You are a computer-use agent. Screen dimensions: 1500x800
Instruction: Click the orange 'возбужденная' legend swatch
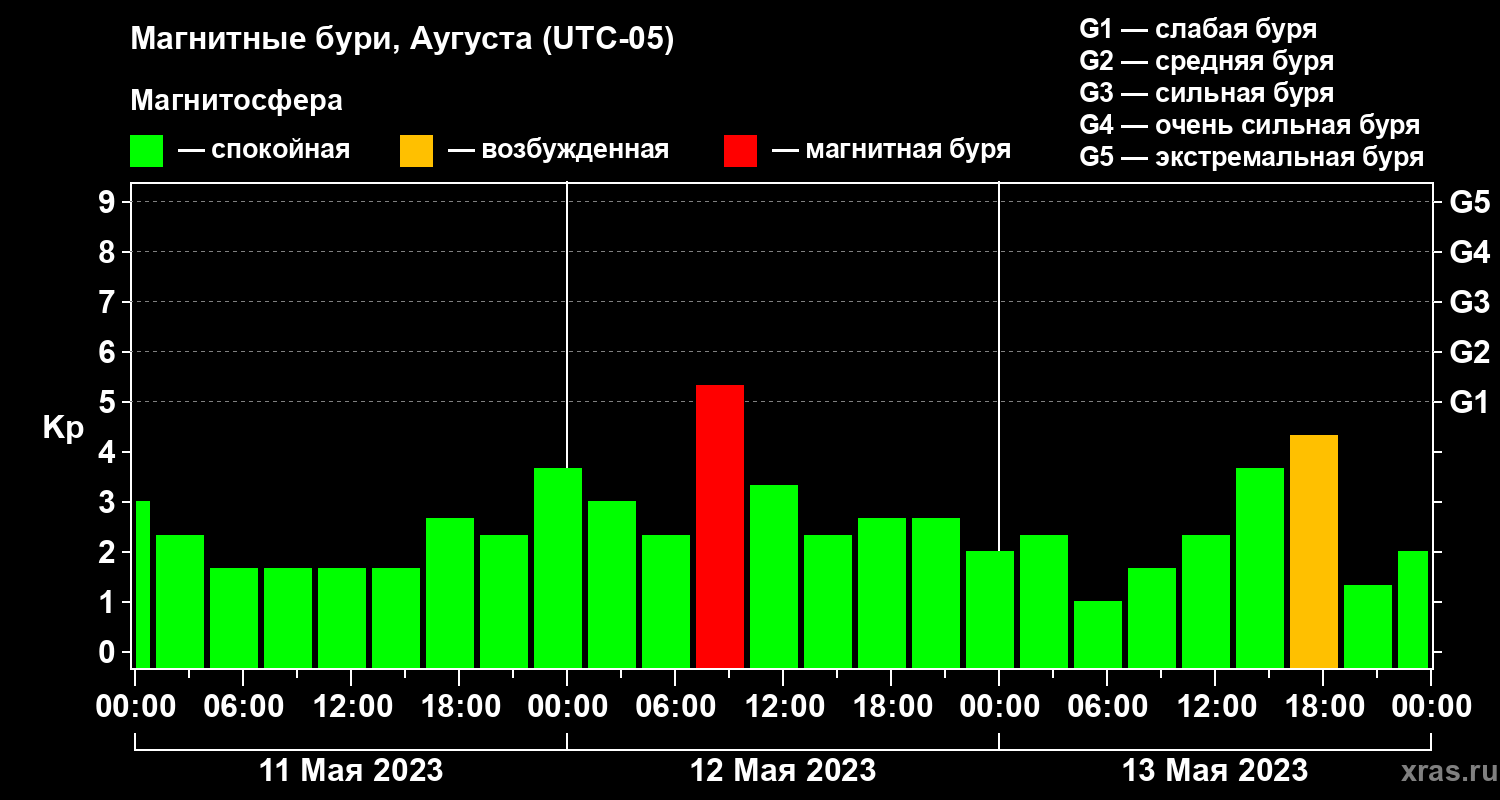(x=417, y=151)
